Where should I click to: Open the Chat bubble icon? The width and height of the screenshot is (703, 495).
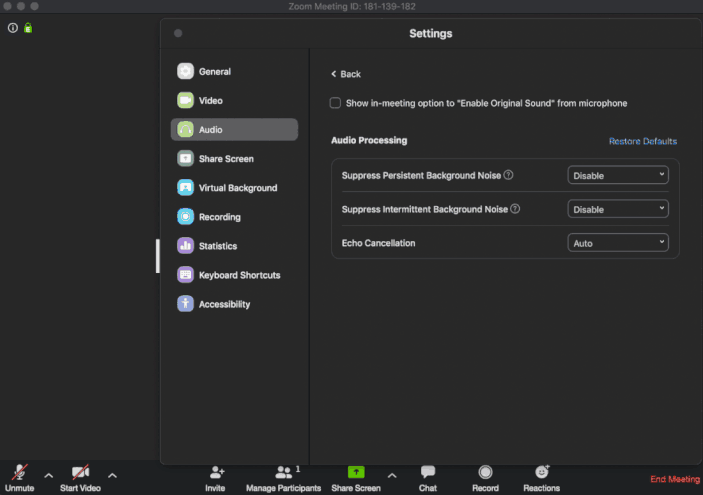click(x=427, y=472)
